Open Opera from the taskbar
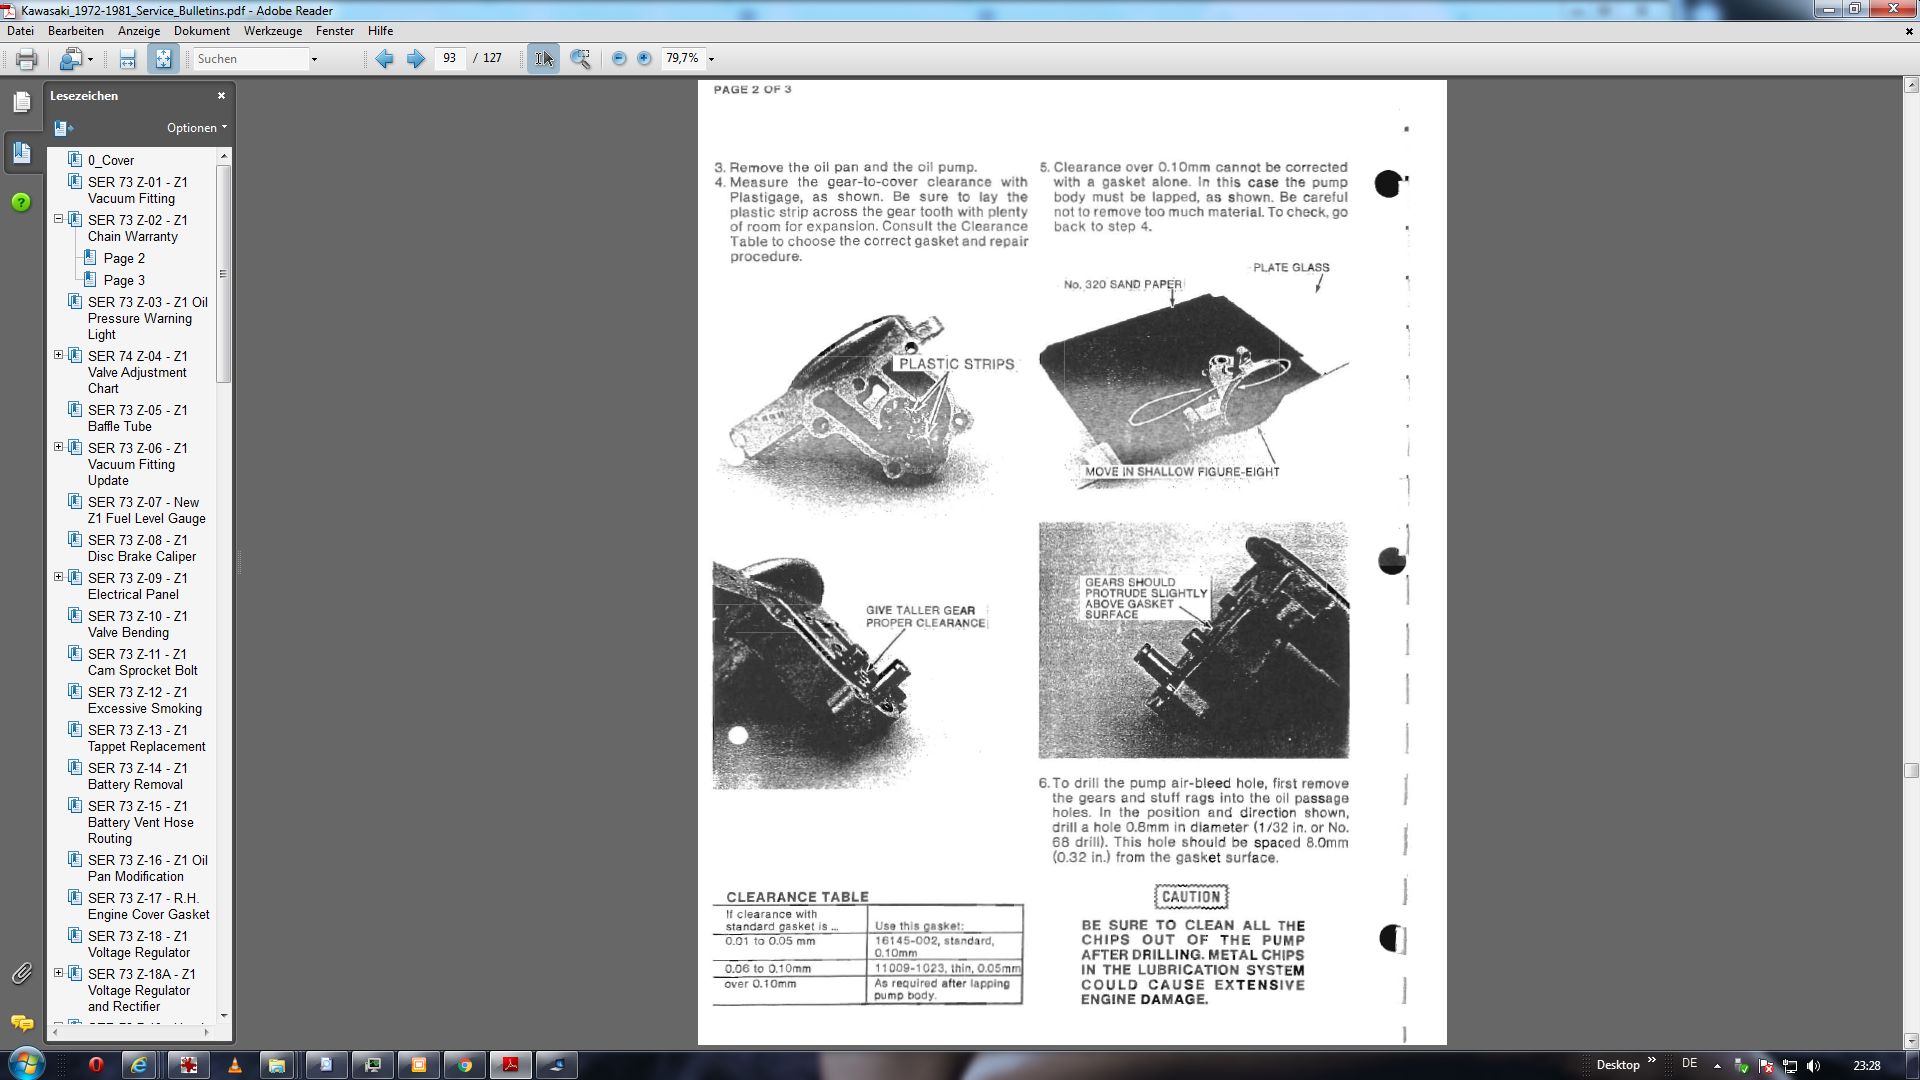The width and height of the screenshot is (1920, 1080). click(96, 1065)
